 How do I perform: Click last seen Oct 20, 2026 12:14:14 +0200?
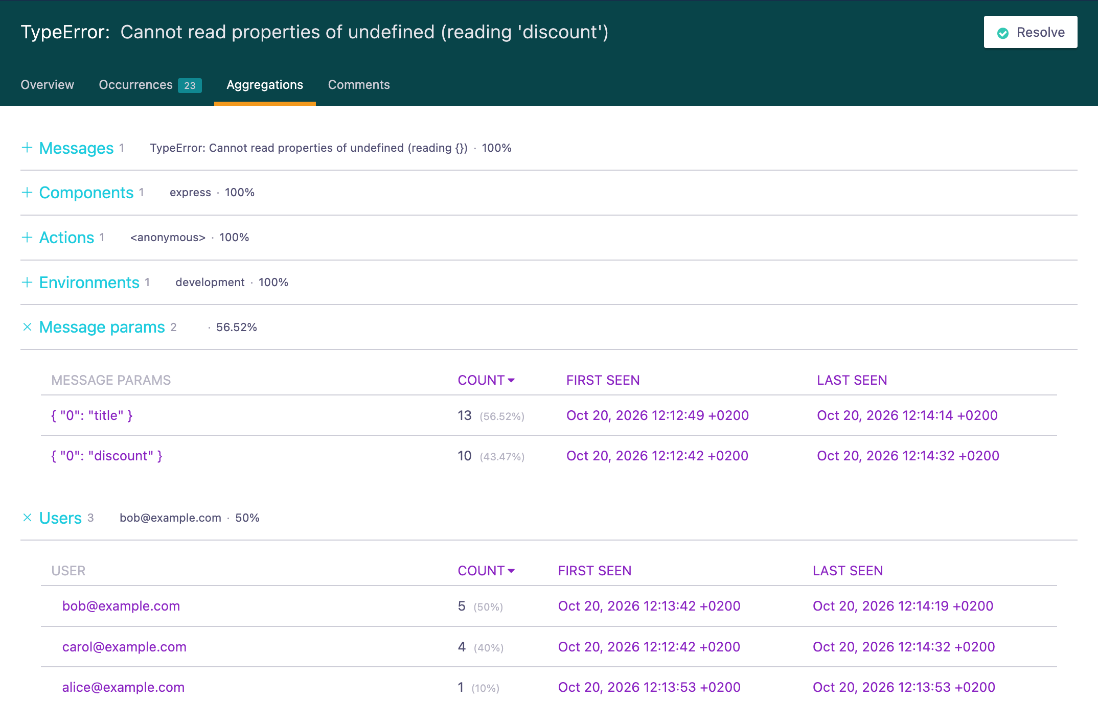point(907,415)
